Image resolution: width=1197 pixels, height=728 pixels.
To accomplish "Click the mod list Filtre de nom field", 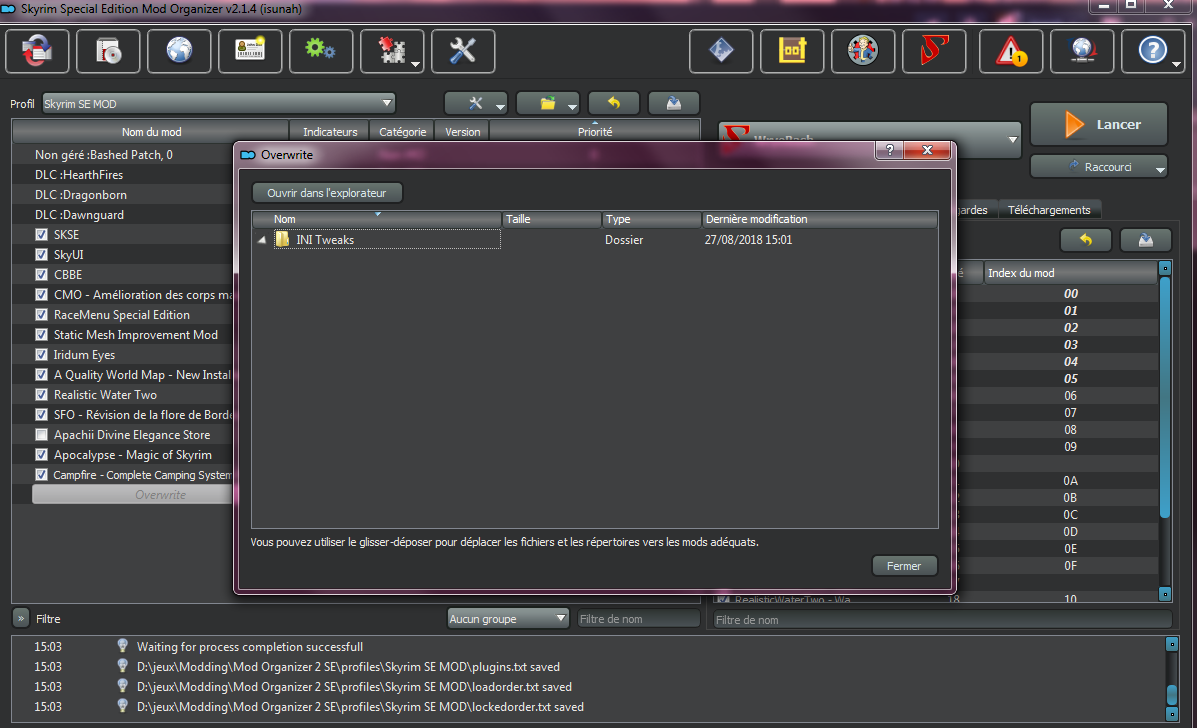I will (638, 619).
